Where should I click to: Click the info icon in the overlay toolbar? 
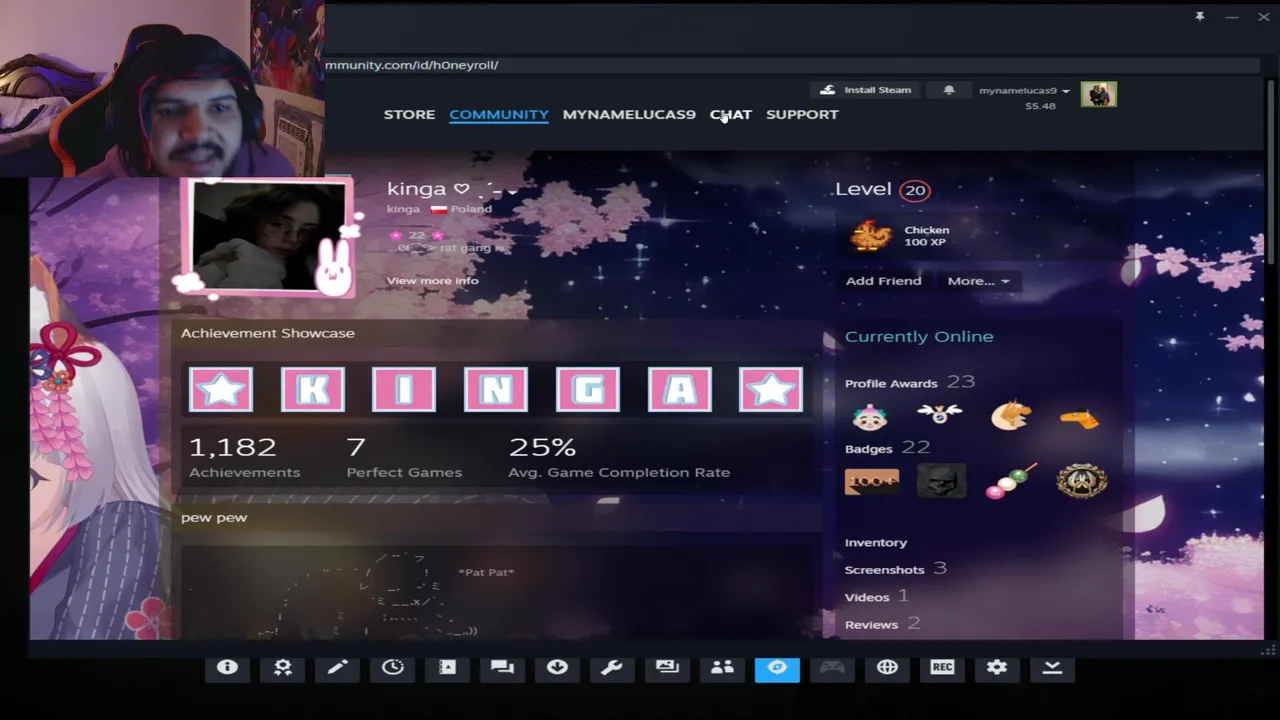point(227,668)
